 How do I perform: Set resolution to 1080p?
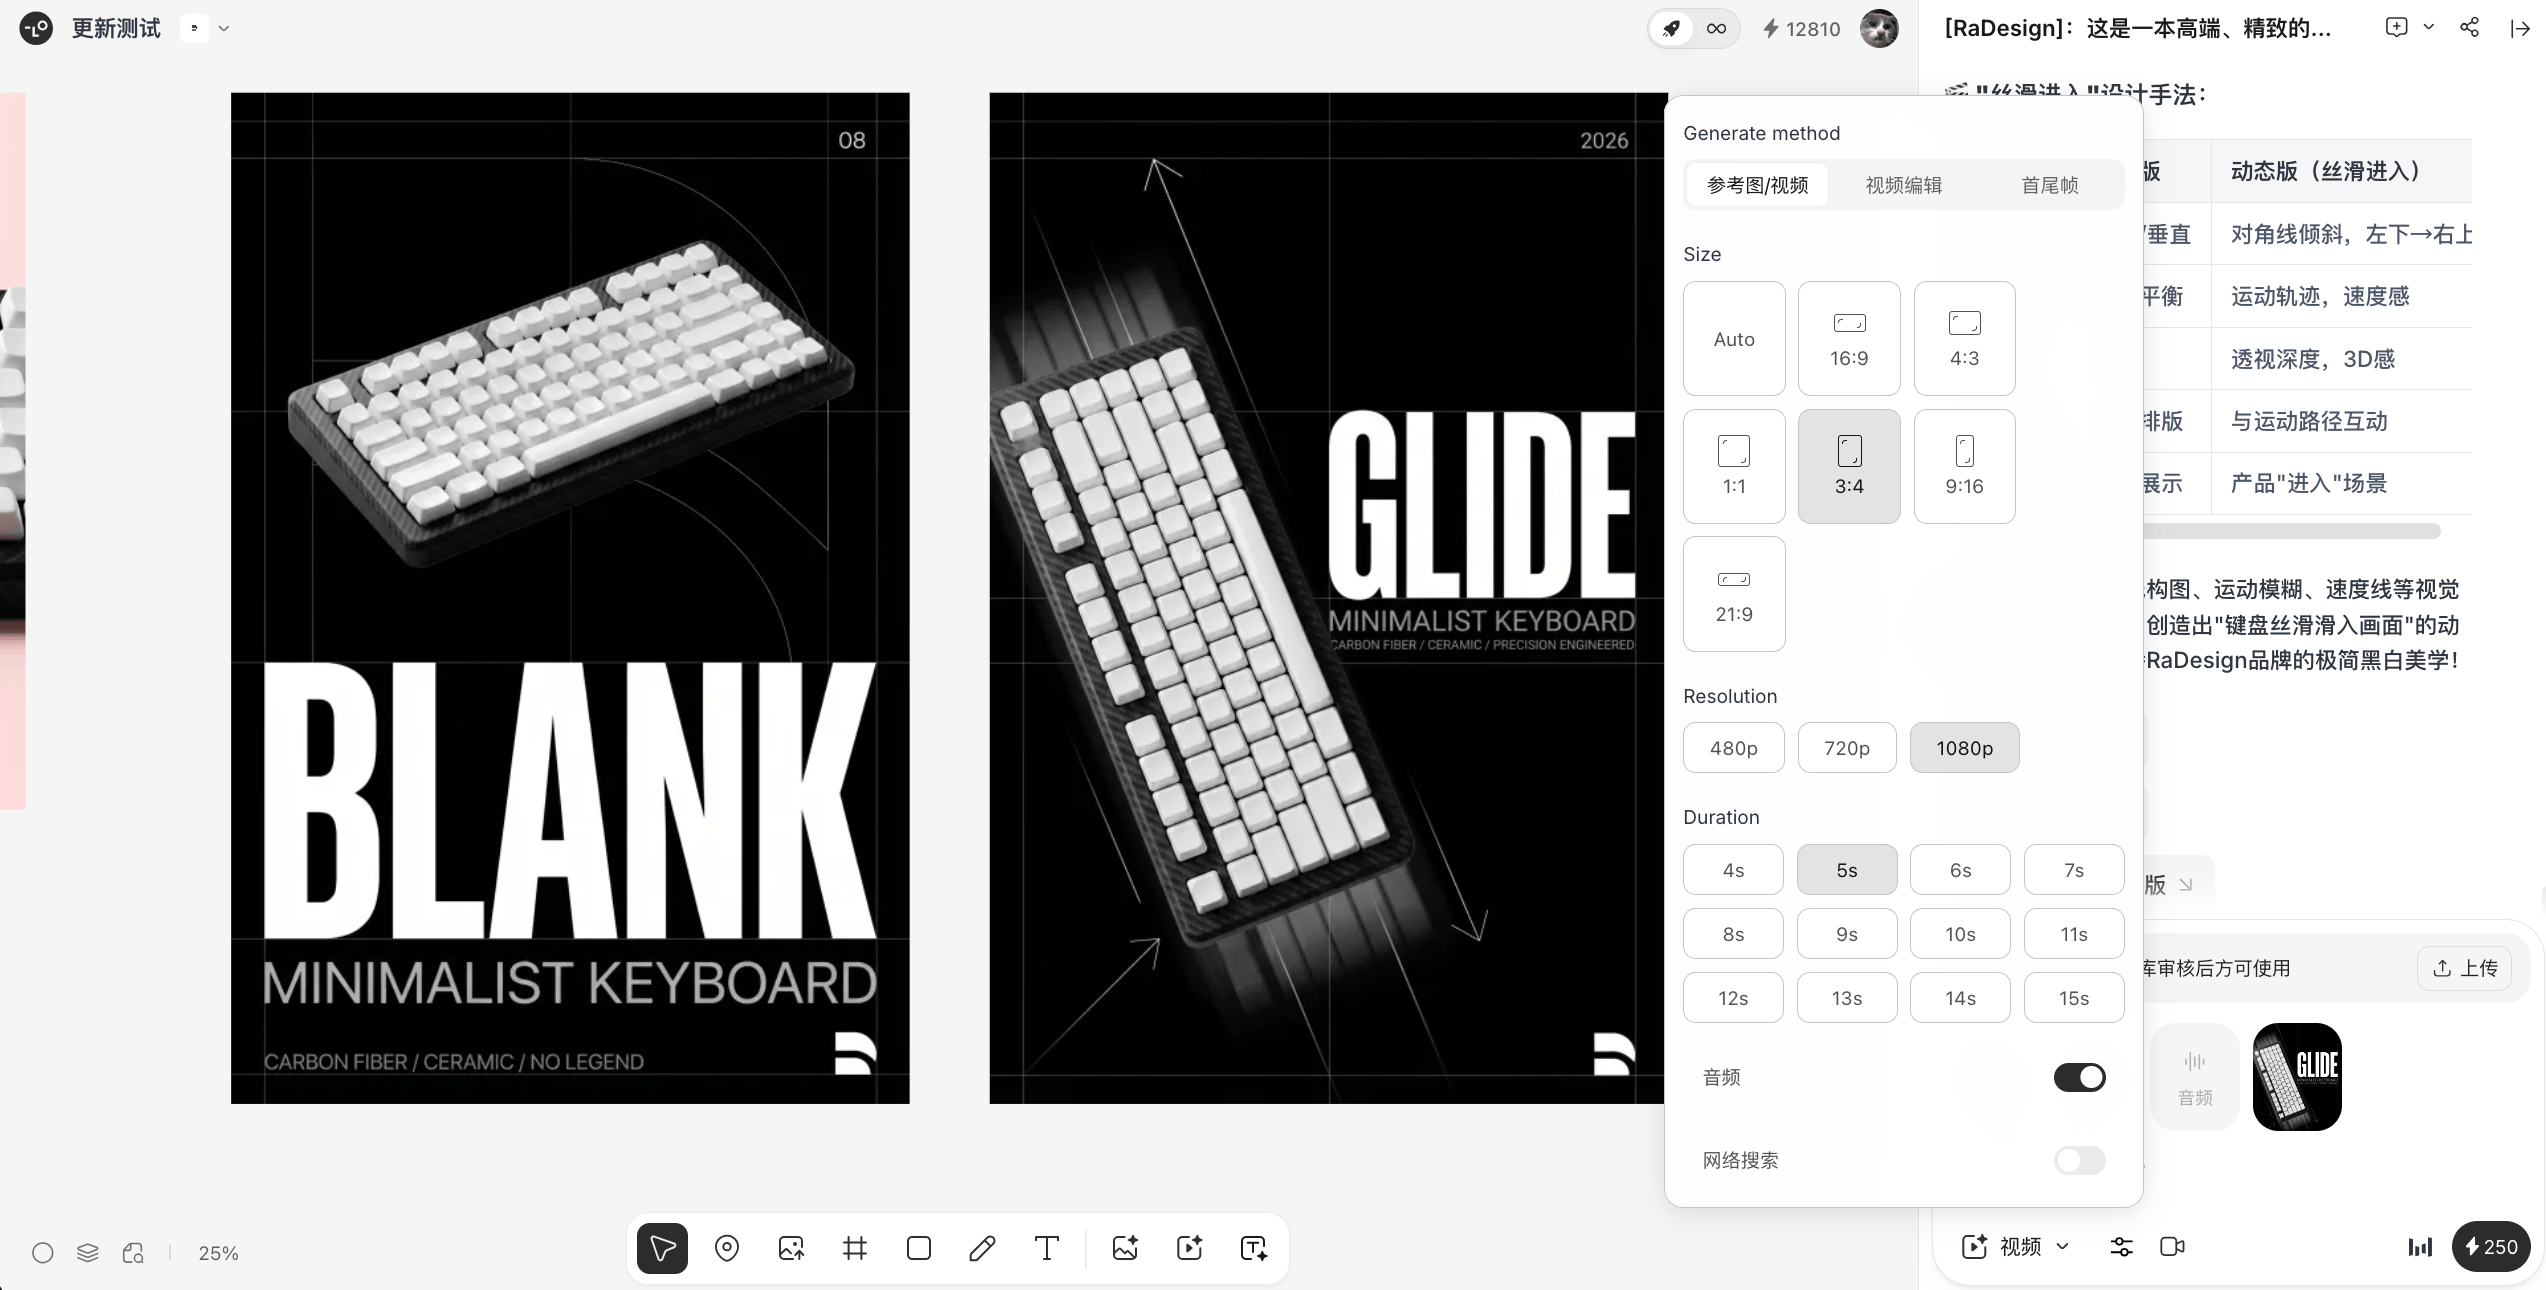coord(1965,748)
